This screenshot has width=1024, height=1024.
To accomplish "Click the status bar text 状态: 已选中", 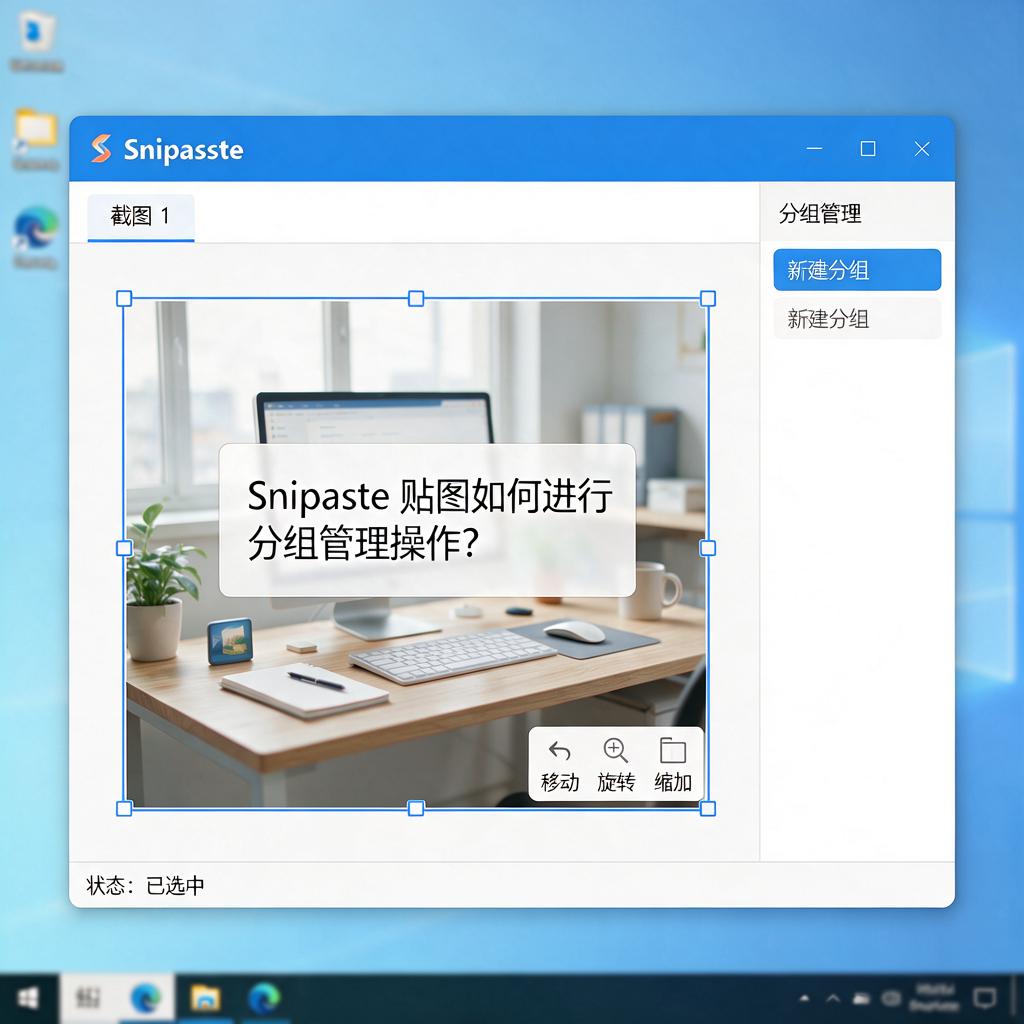I will (x=145, y=886).
